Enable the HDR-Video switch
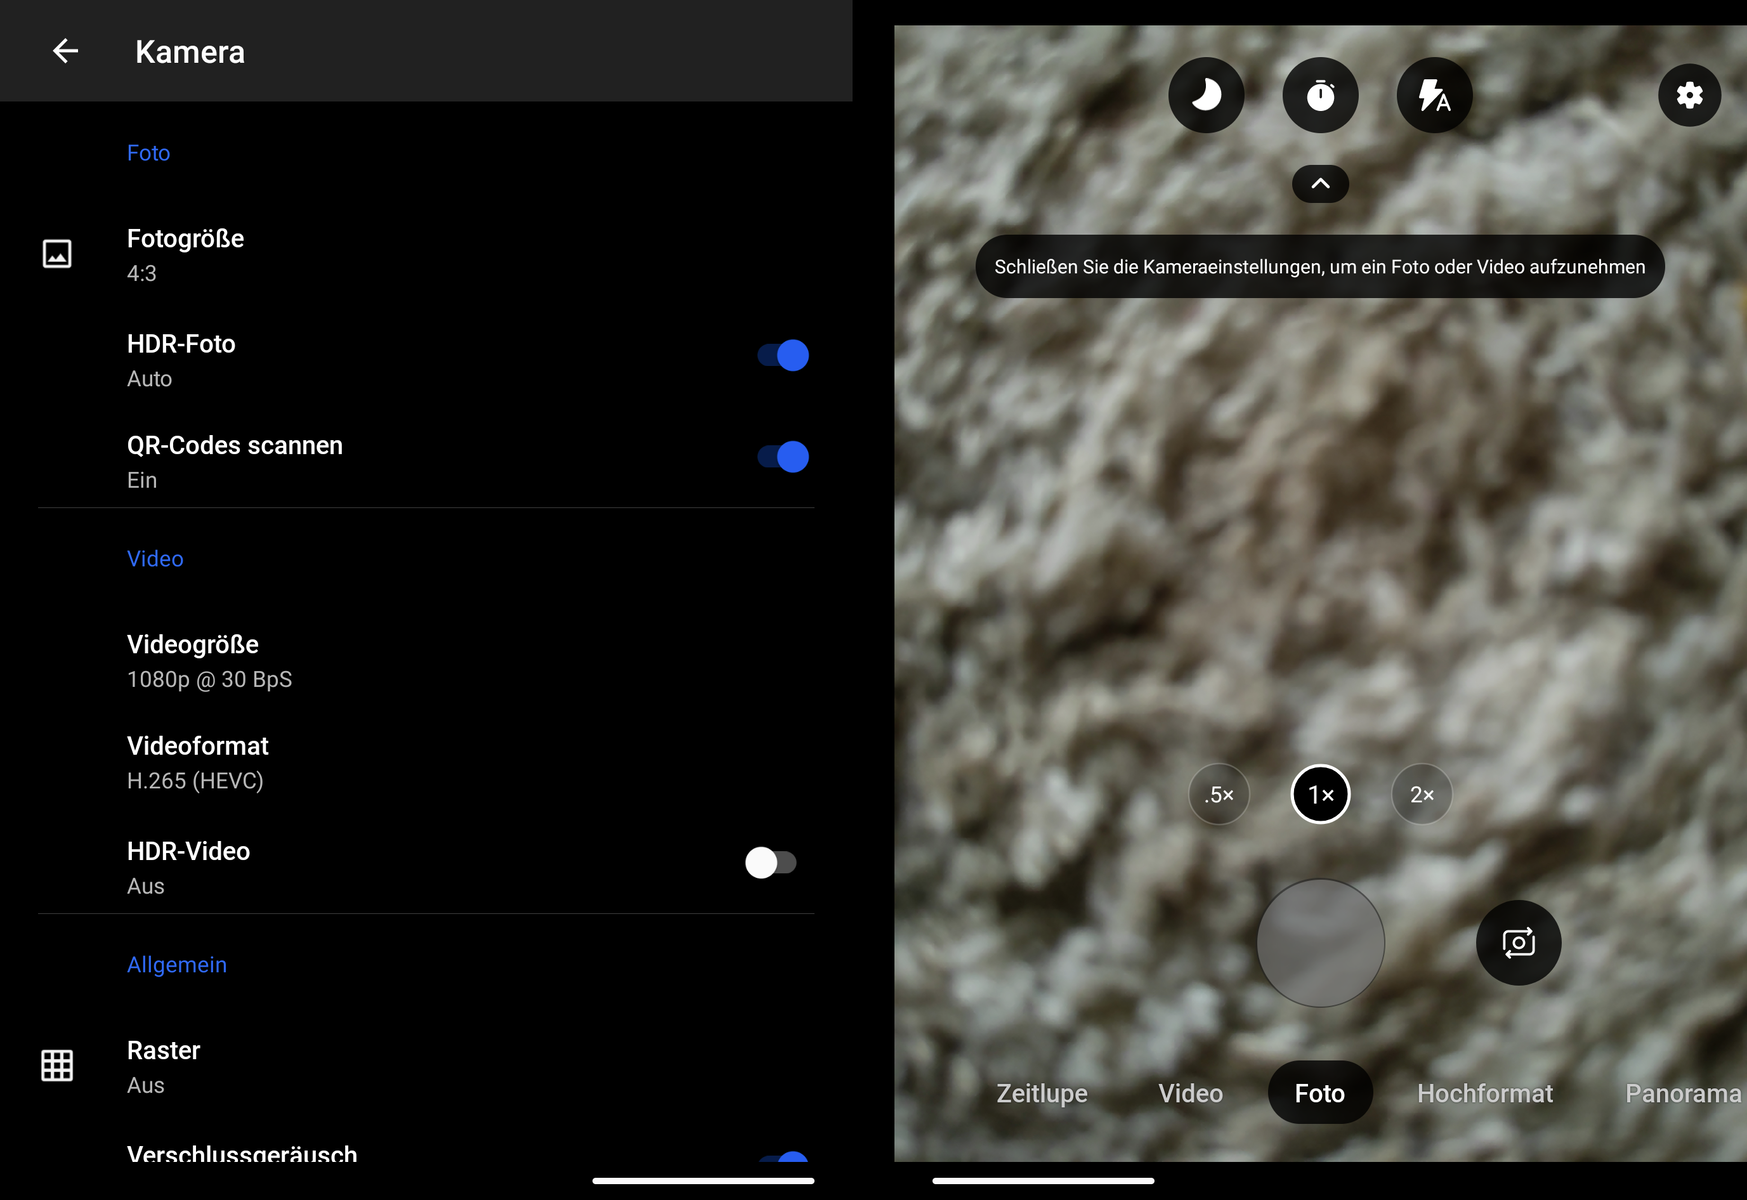Viewport: 1747px width, 1200px height. tap(770, 862)
